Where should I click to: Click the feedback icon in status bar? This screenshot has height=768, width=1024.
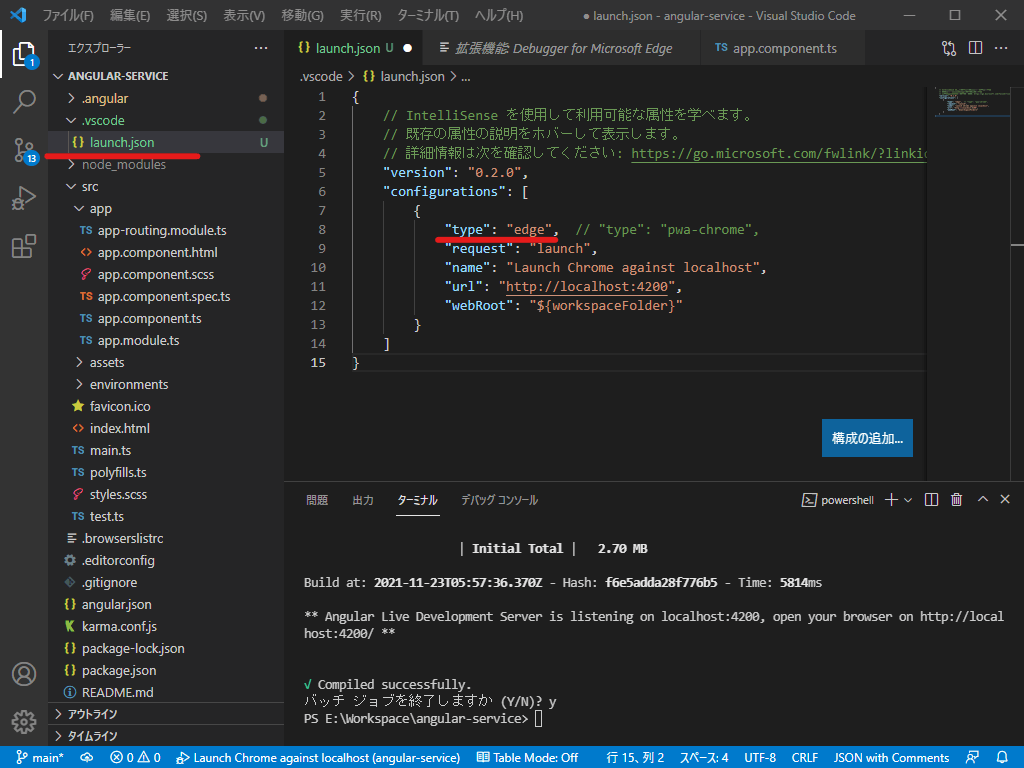coord(972,758)
